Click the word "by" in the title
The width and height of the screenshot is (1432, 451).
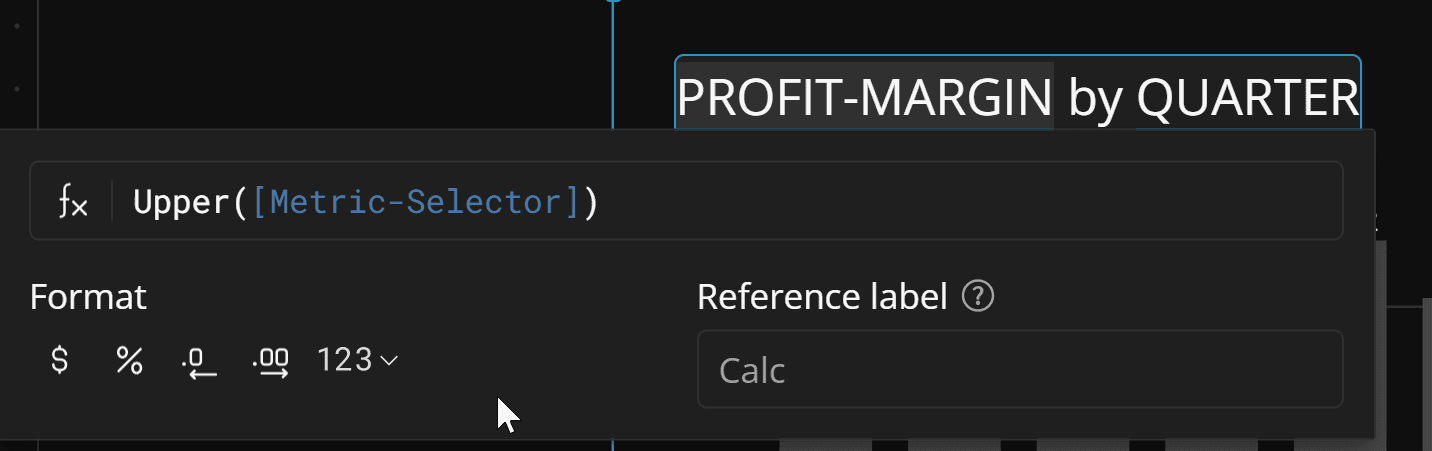[1095, 99]
